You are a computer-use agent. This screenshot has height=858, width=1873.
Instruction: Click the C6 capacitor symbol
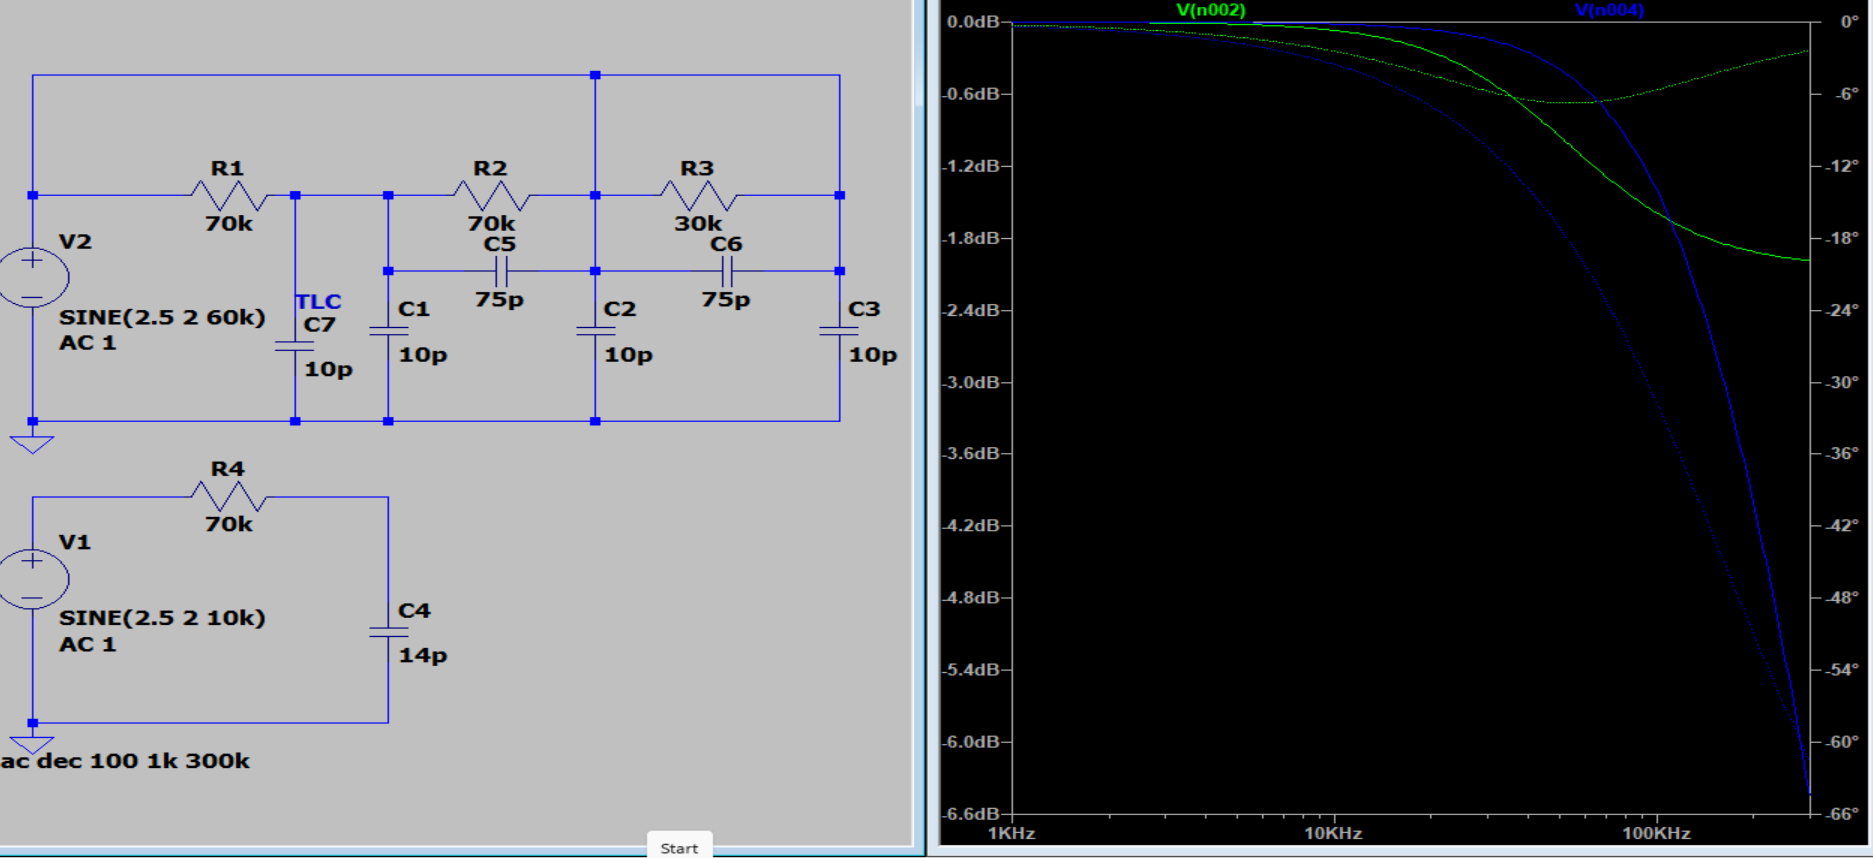pos(726,271)
